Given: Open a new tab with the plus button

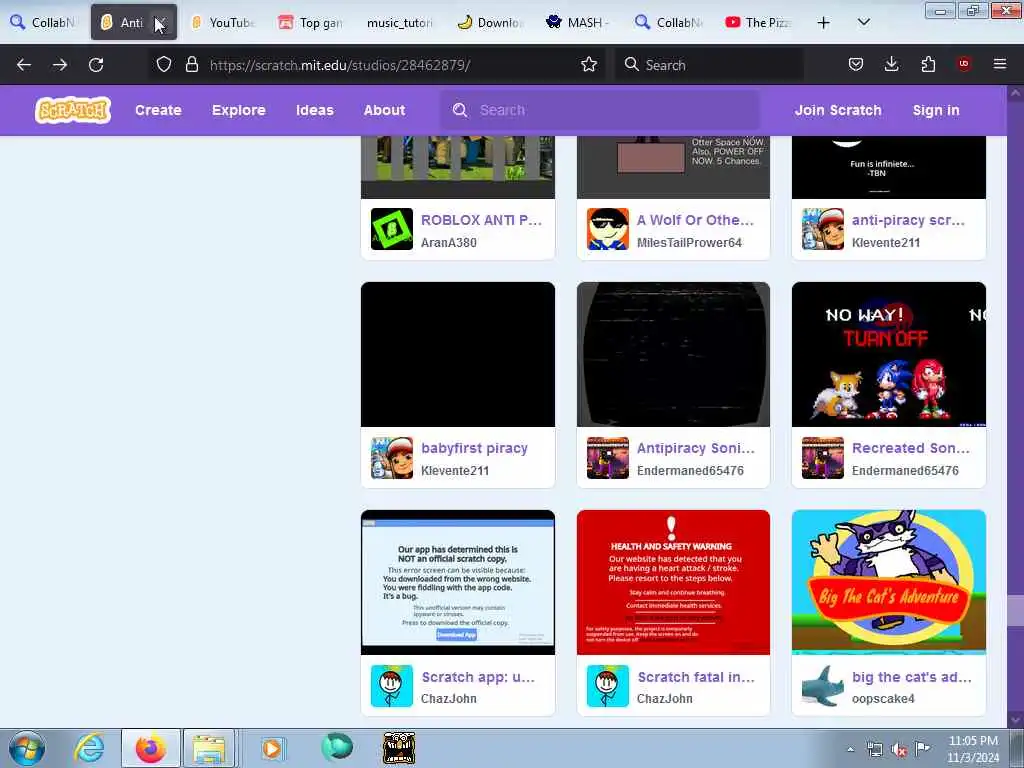Looking at the screenshot, I should tap(824, 23).
